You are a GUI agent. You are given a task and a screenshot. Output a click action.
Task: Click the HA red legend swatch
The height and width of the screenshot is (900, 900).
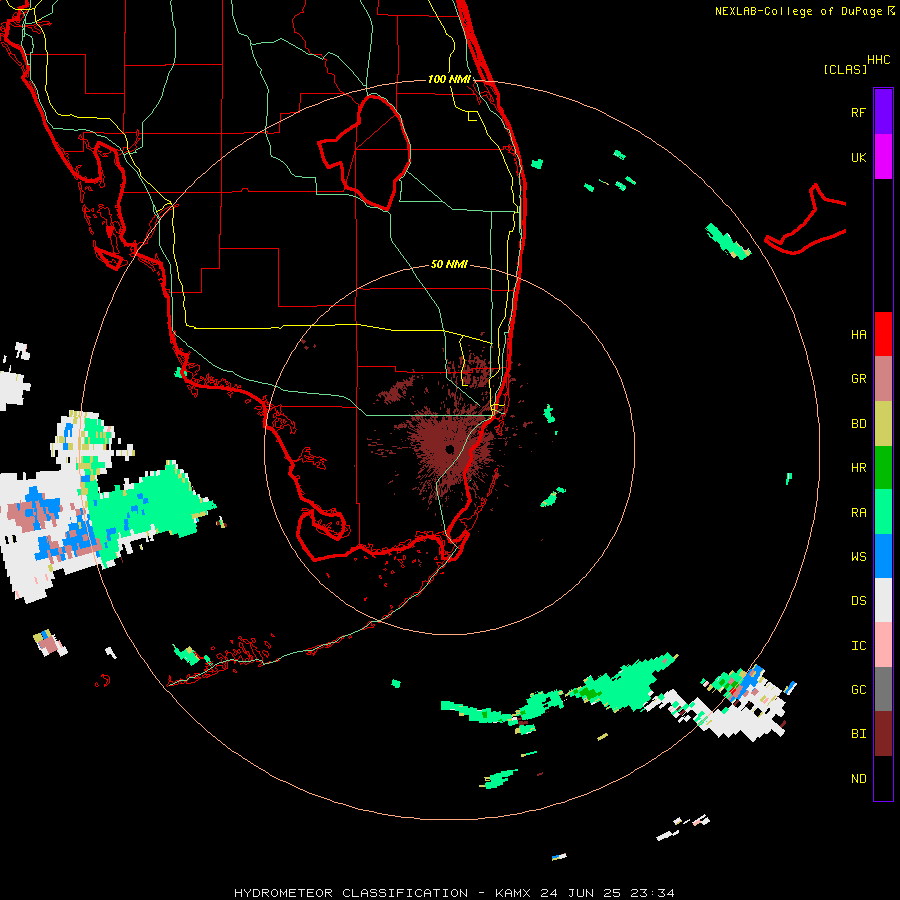(883, 334)
